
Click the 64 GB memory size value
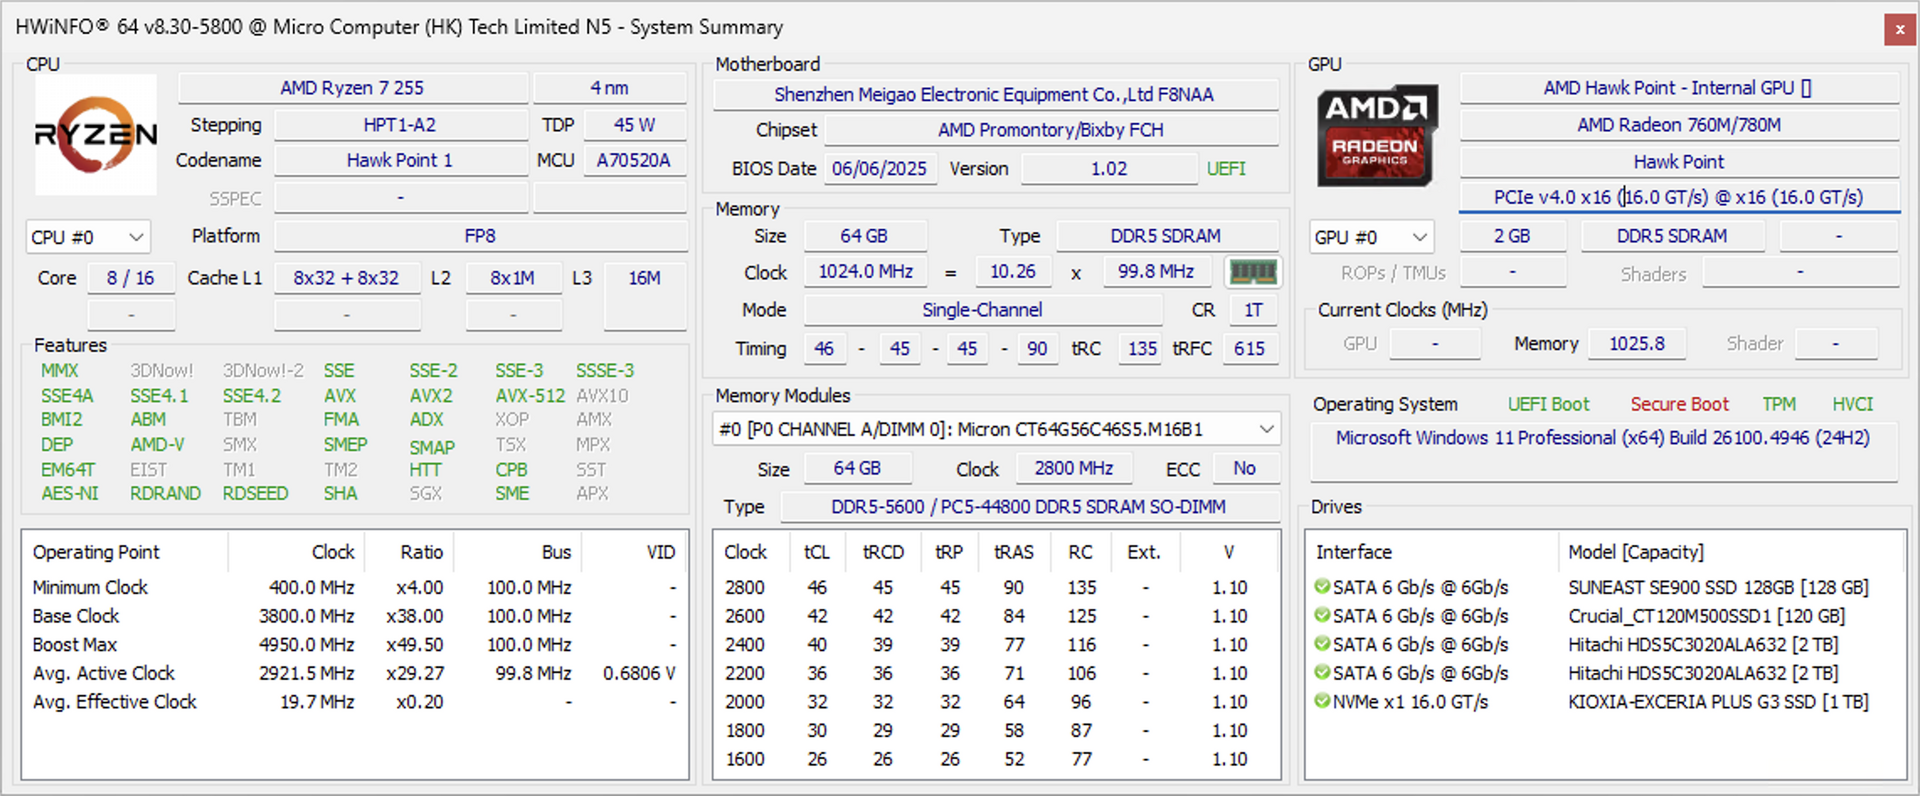[864, 236]
